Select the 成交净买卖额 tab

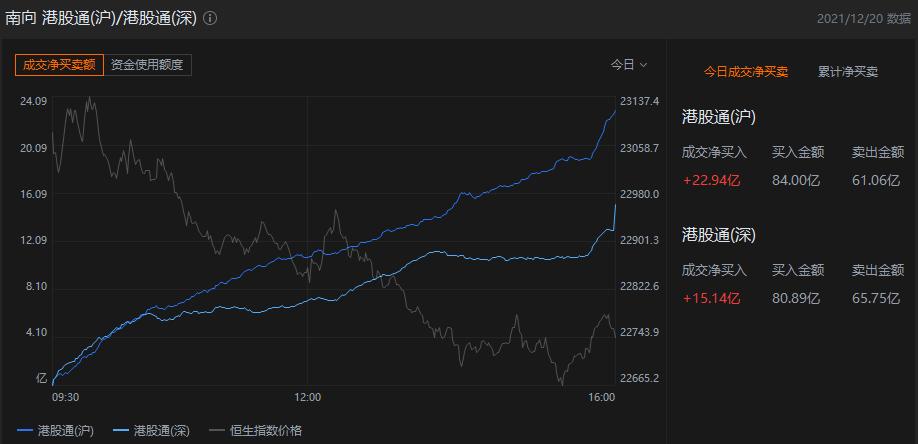[59, 65]
